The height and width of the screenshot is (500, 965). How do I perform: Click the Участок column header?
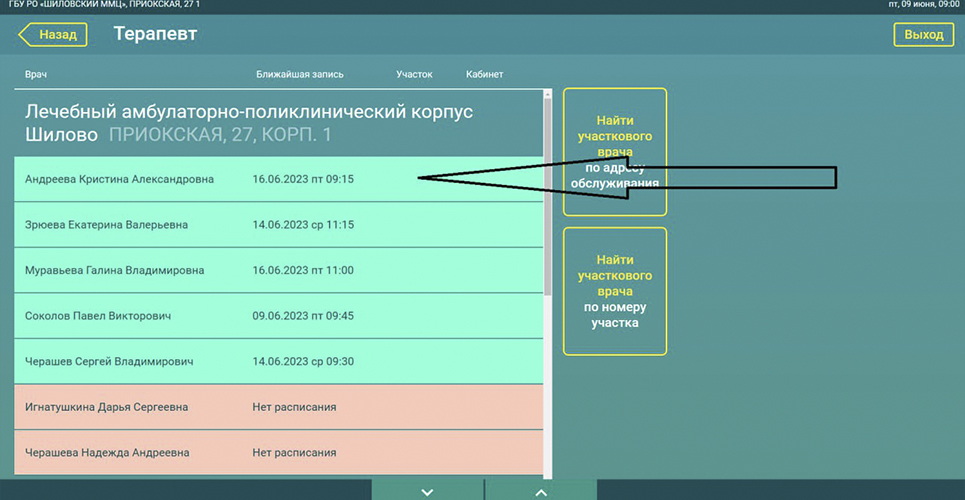[x=414, y=75]
